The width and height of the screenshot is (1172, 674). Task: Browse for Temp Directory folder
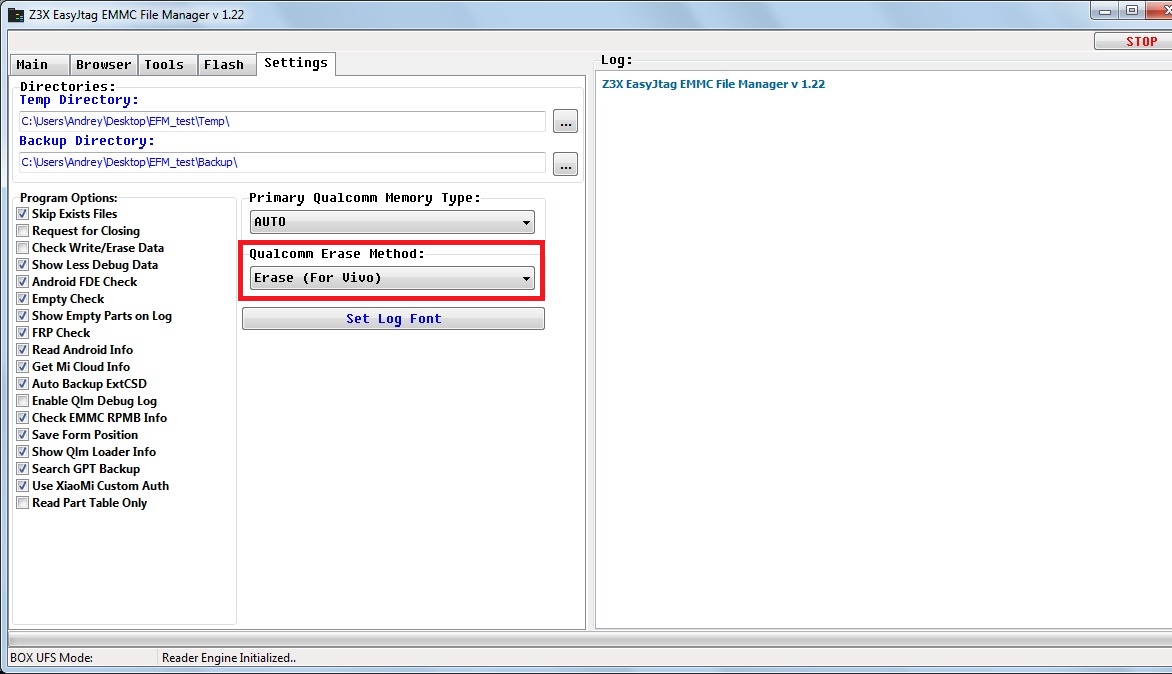pyautogui.click(x=565, y=122)
